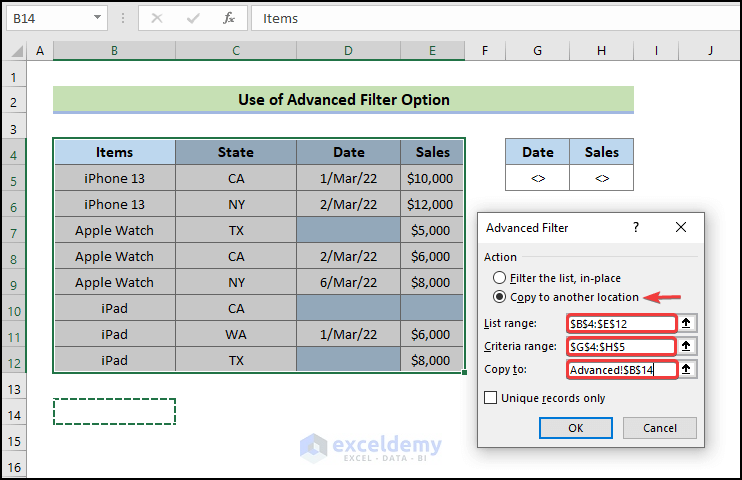Select Filter the list, in-place option
Screen dimensions: 742x480
point(500,277)
